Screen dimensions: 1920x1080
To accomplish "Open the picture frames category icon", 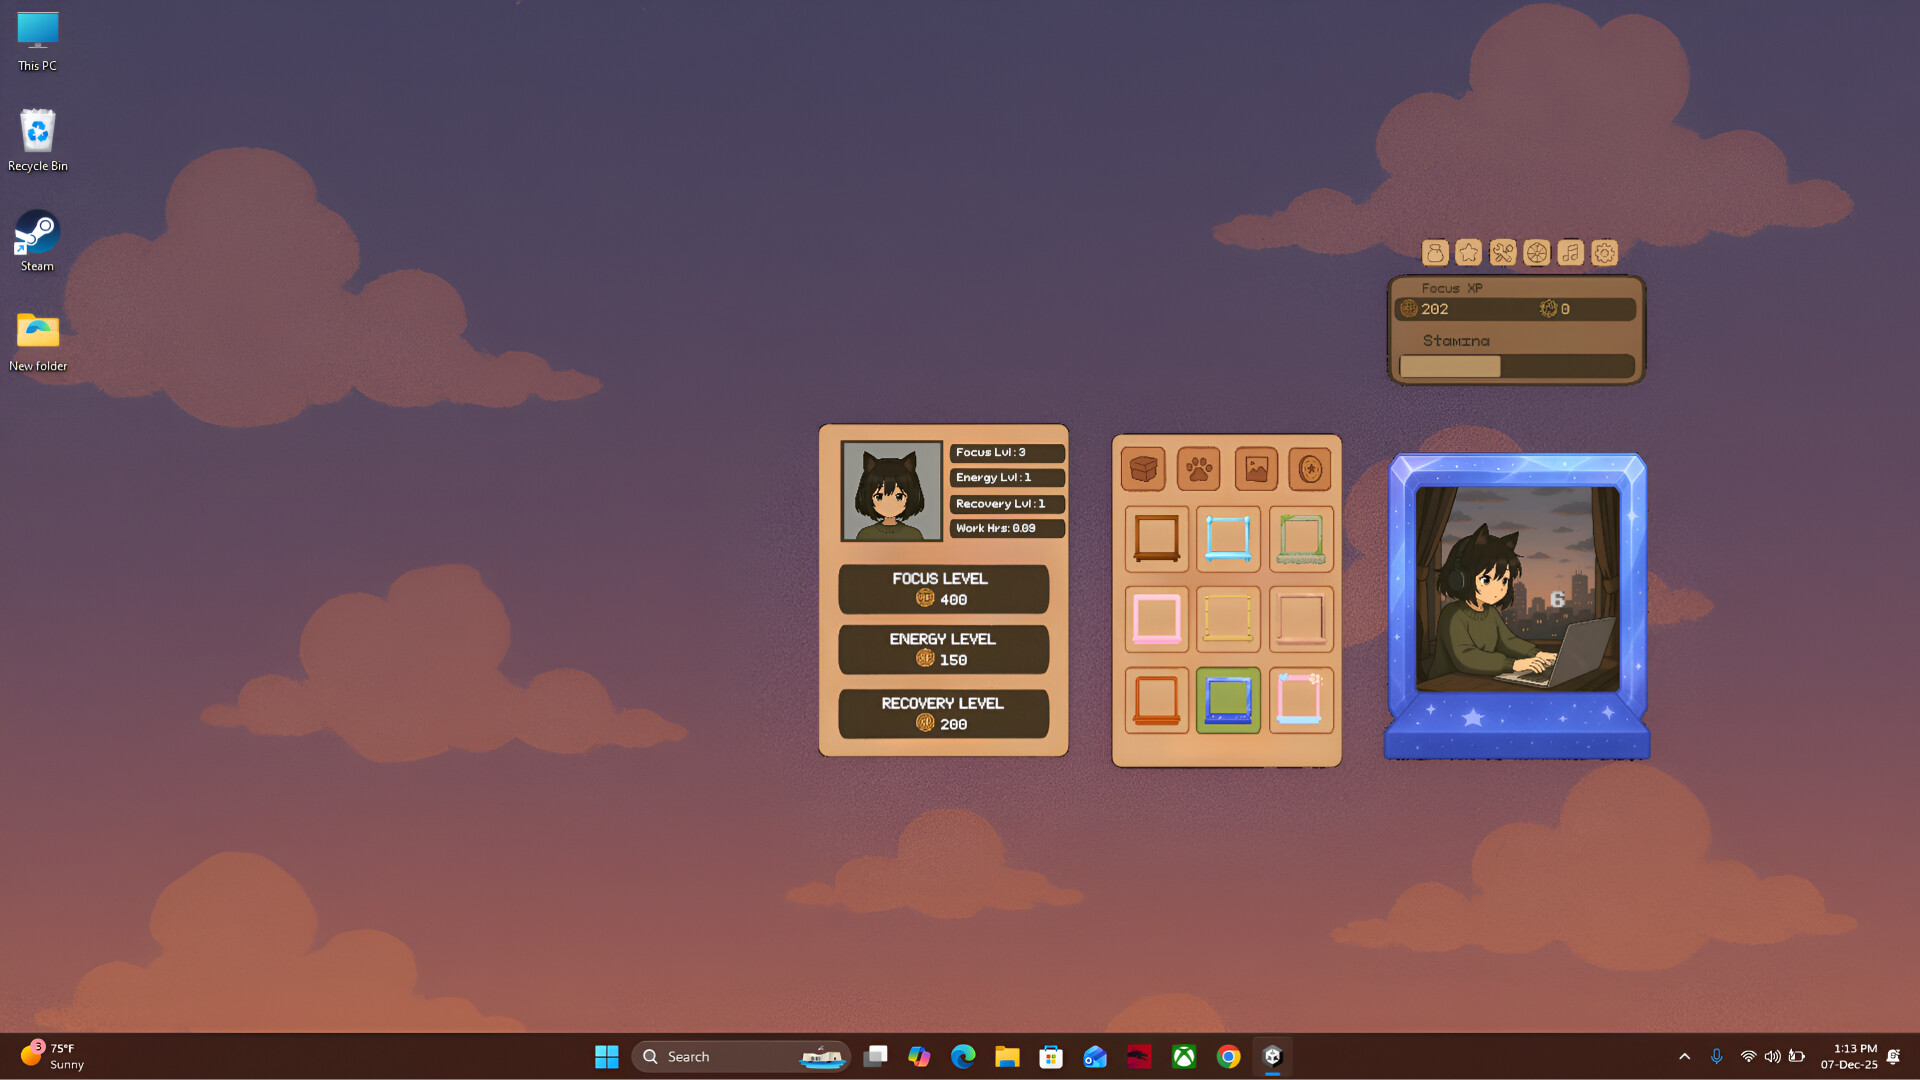I will click(1256, 468).
